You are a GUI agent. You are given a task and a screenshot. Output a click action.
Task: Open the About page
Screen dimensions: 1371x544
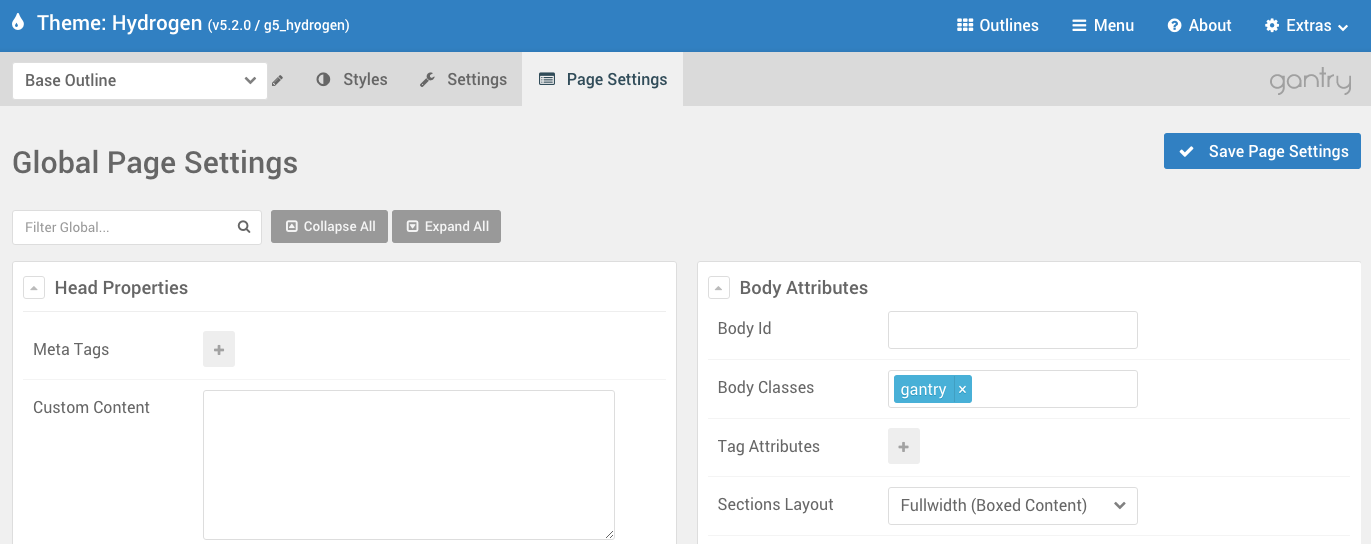[x=1199, y=26]
